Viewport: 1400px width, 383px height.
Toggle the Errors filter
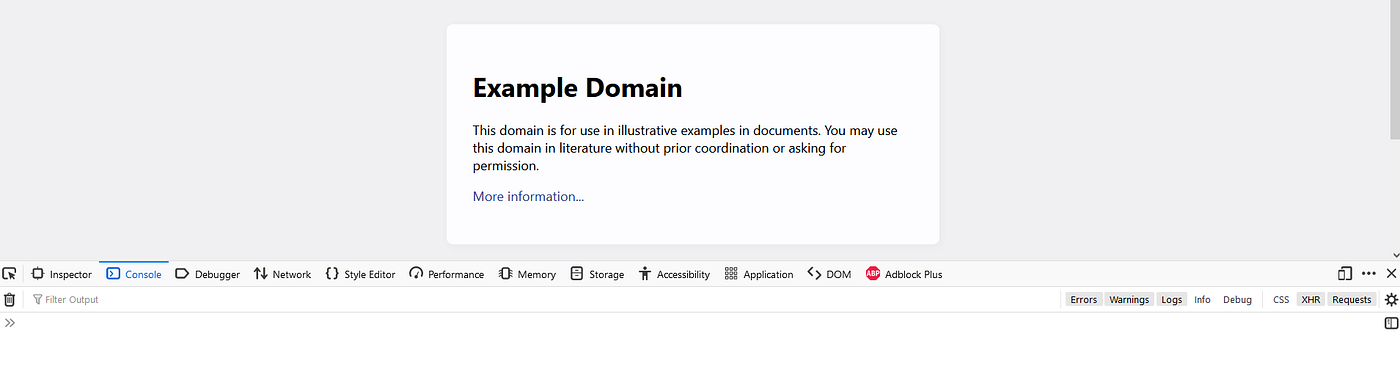tap(1083, 299)
